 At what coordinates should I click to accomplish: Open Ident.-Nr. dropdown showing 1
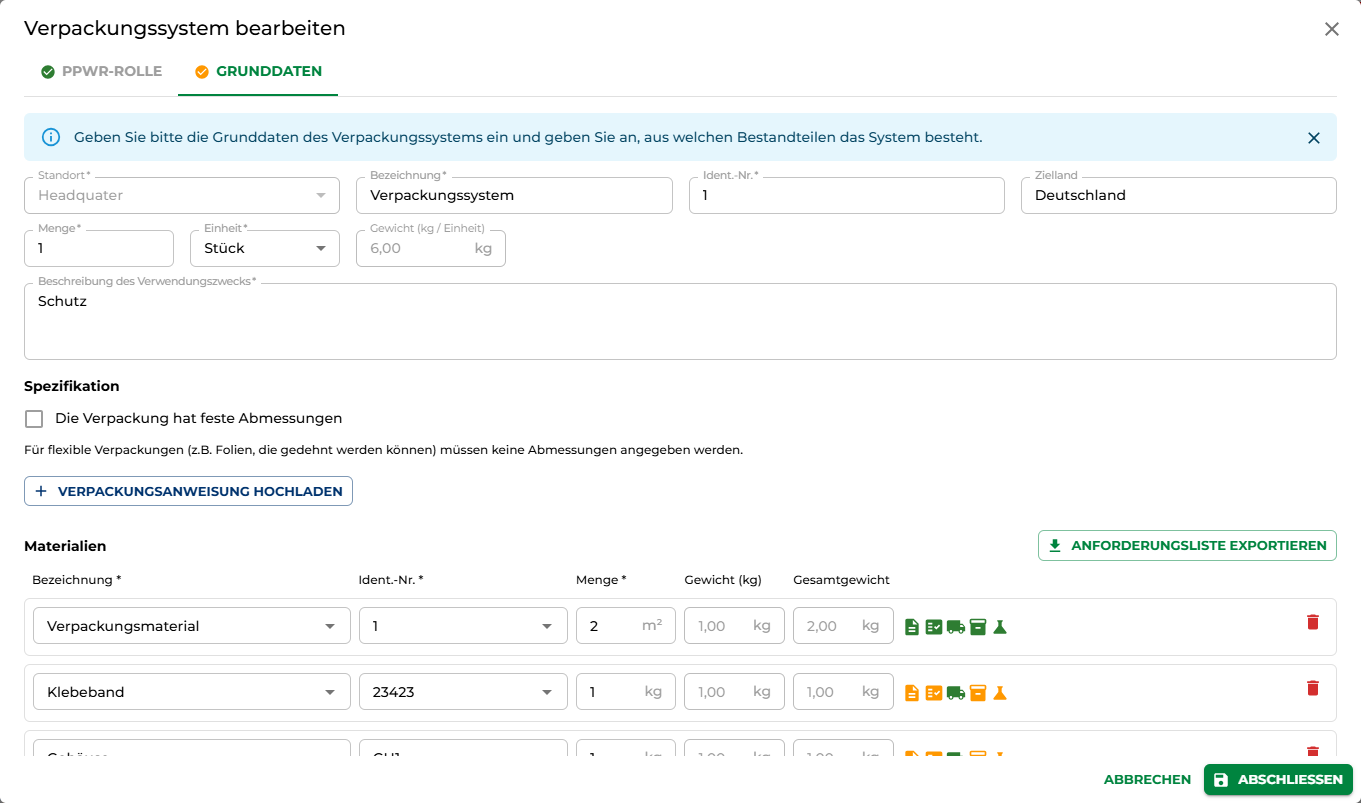[x=463, y=626]
